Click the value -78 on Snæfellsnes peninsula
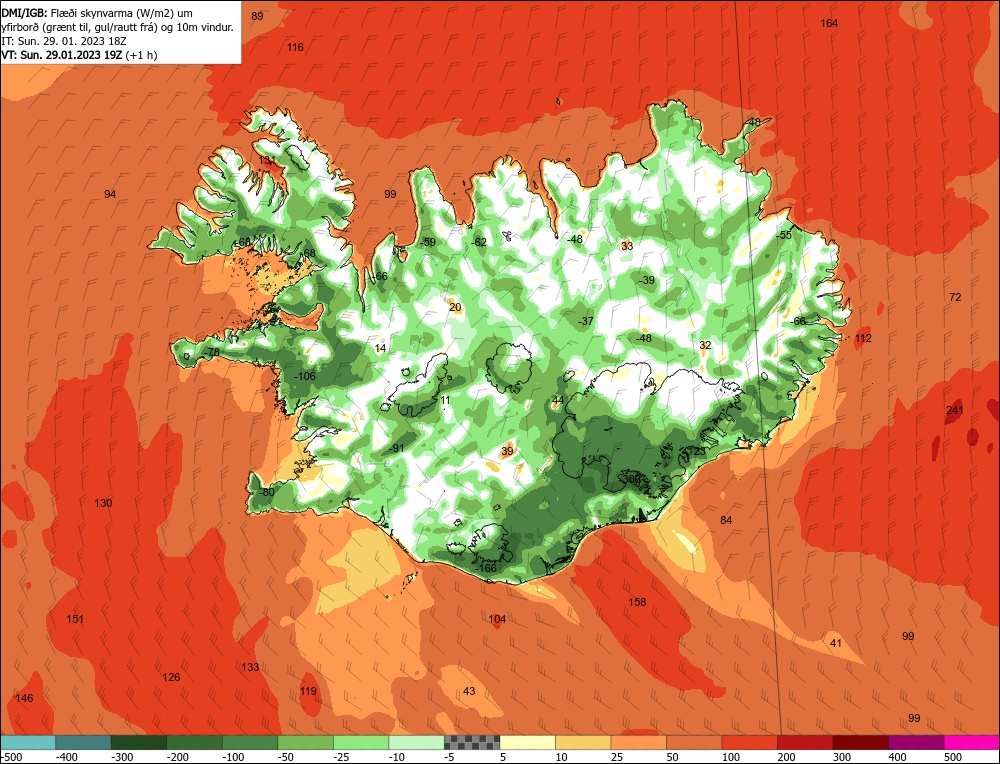 click(x=211, y=352)
